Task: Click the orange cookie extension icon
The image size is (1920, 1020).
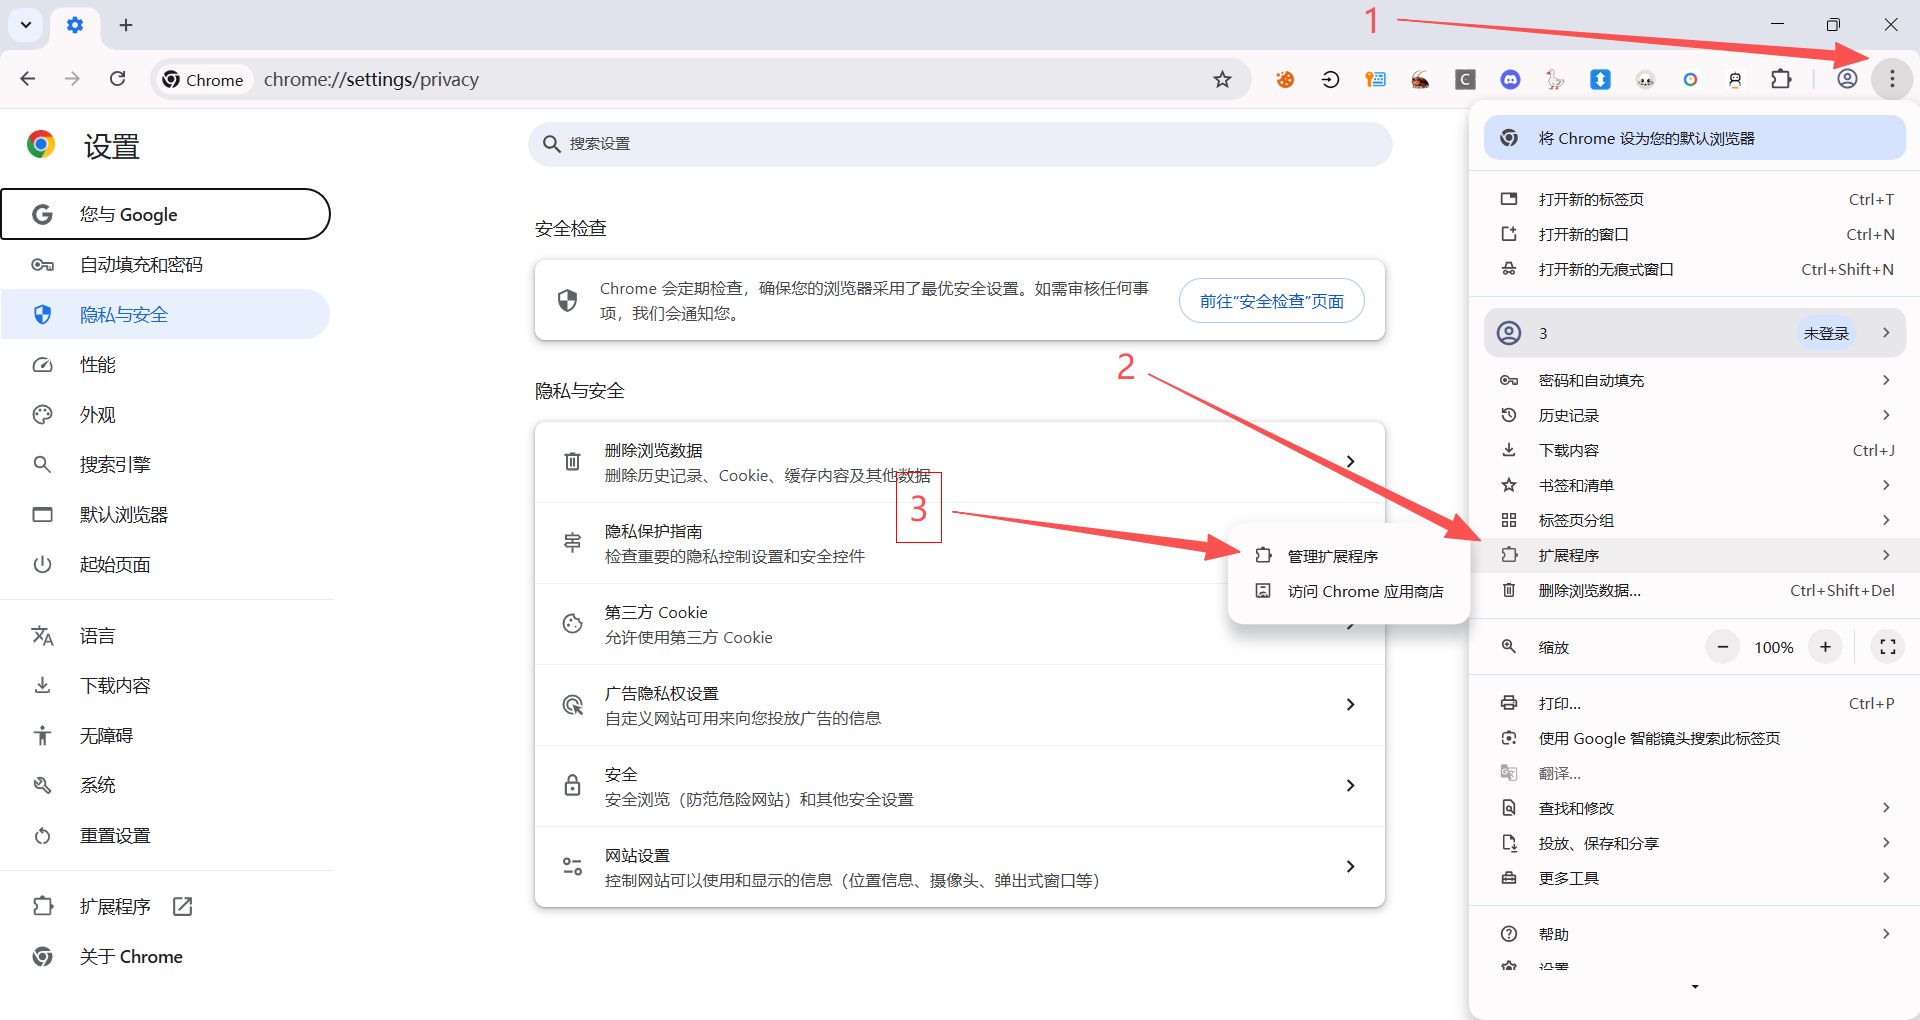Action: point(1285,79)
